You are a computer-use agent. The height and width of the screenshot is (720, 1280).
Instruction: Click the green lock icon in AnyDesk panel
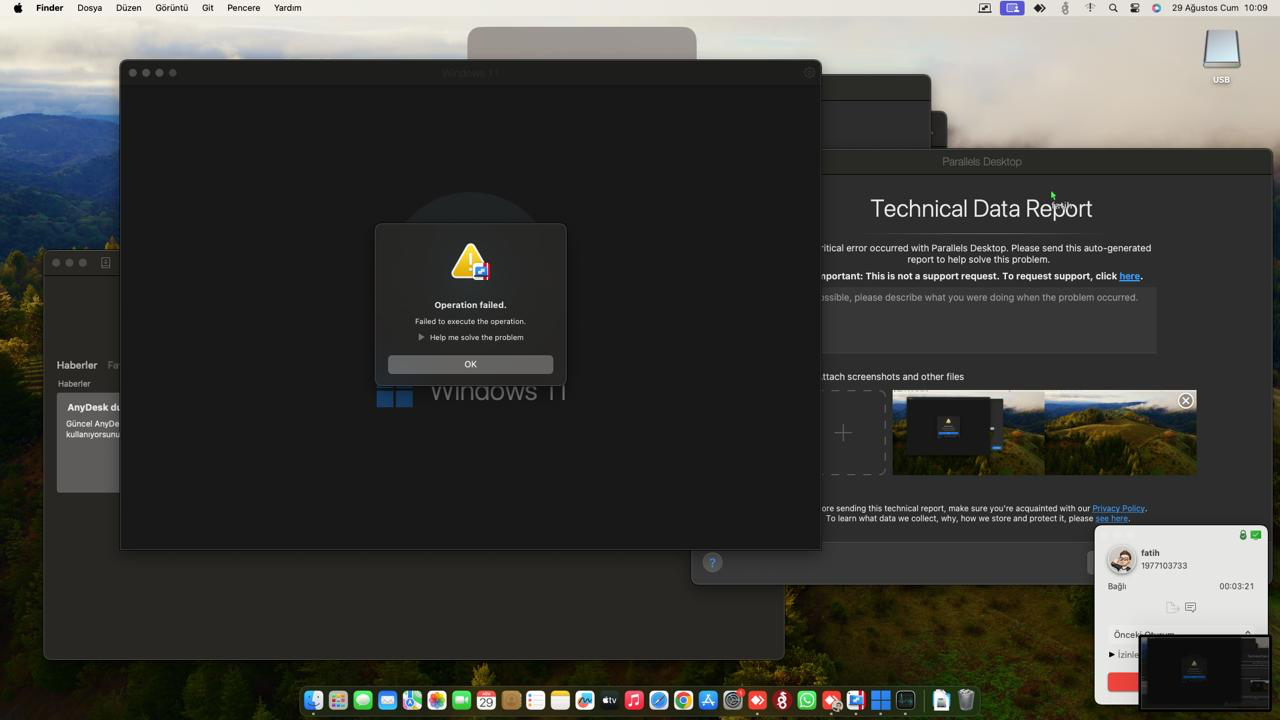[1243, 535]
